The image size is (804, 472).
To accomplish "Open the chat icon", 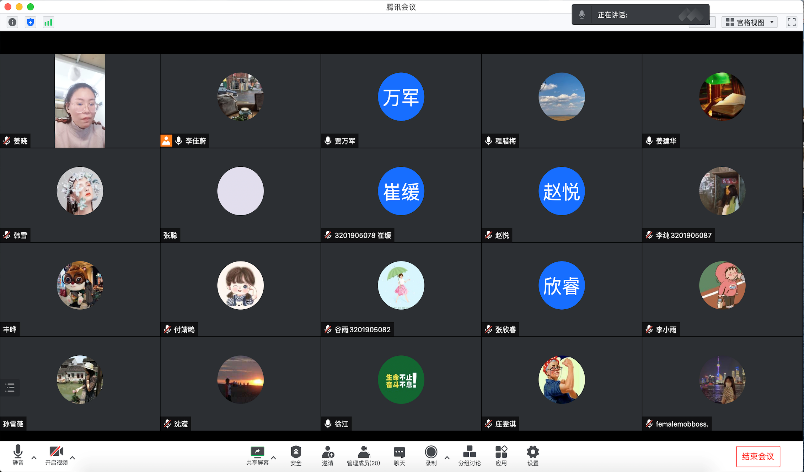I will [x=399, y=454].
